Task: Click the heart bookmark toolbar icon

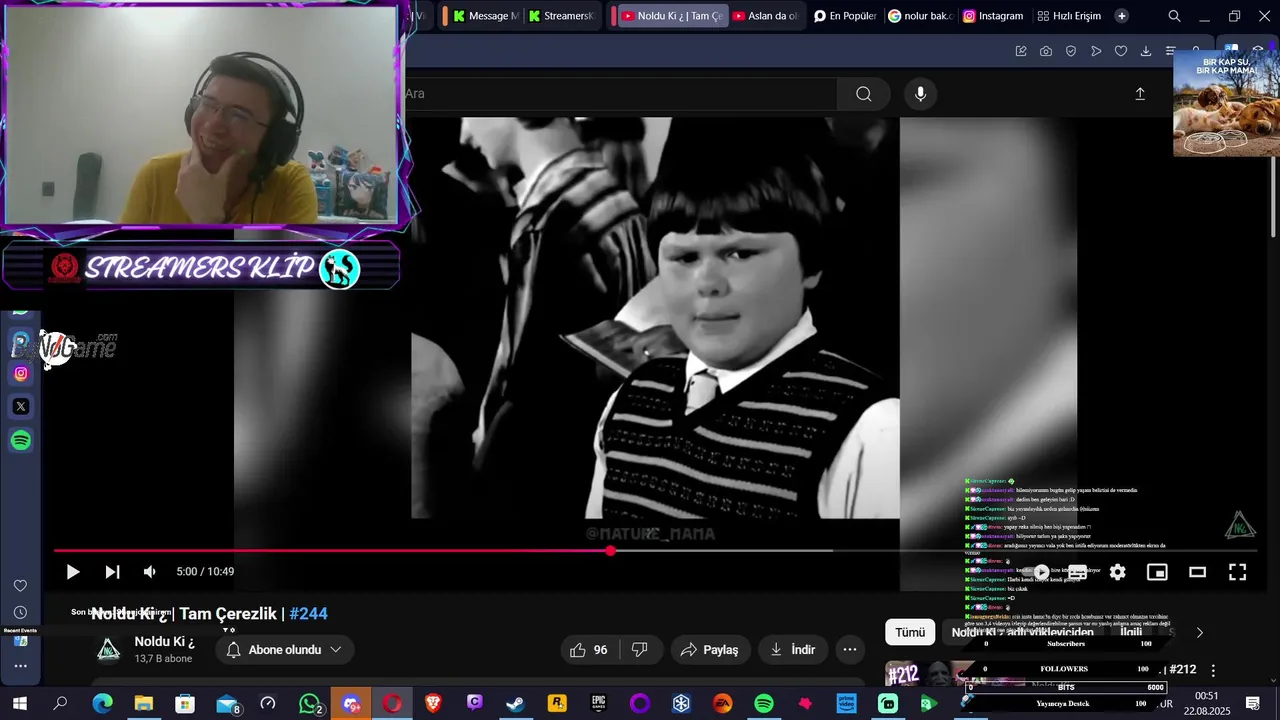Action: tap(1121, 51)
